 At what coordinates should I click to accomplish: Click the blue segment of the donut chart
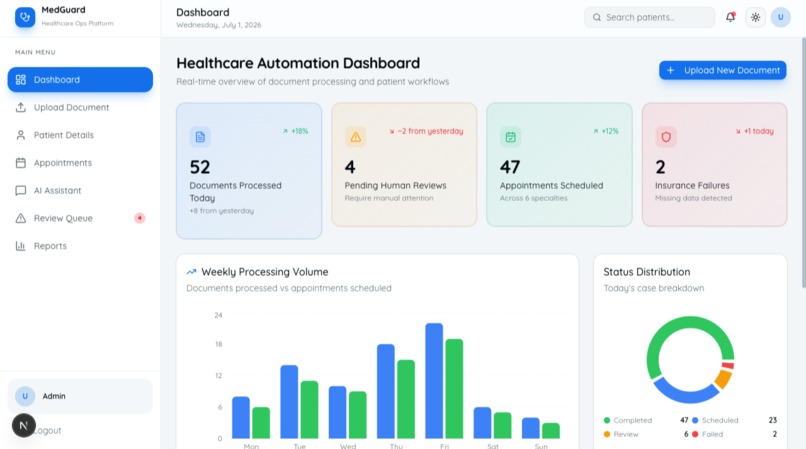tap(685, 395)
